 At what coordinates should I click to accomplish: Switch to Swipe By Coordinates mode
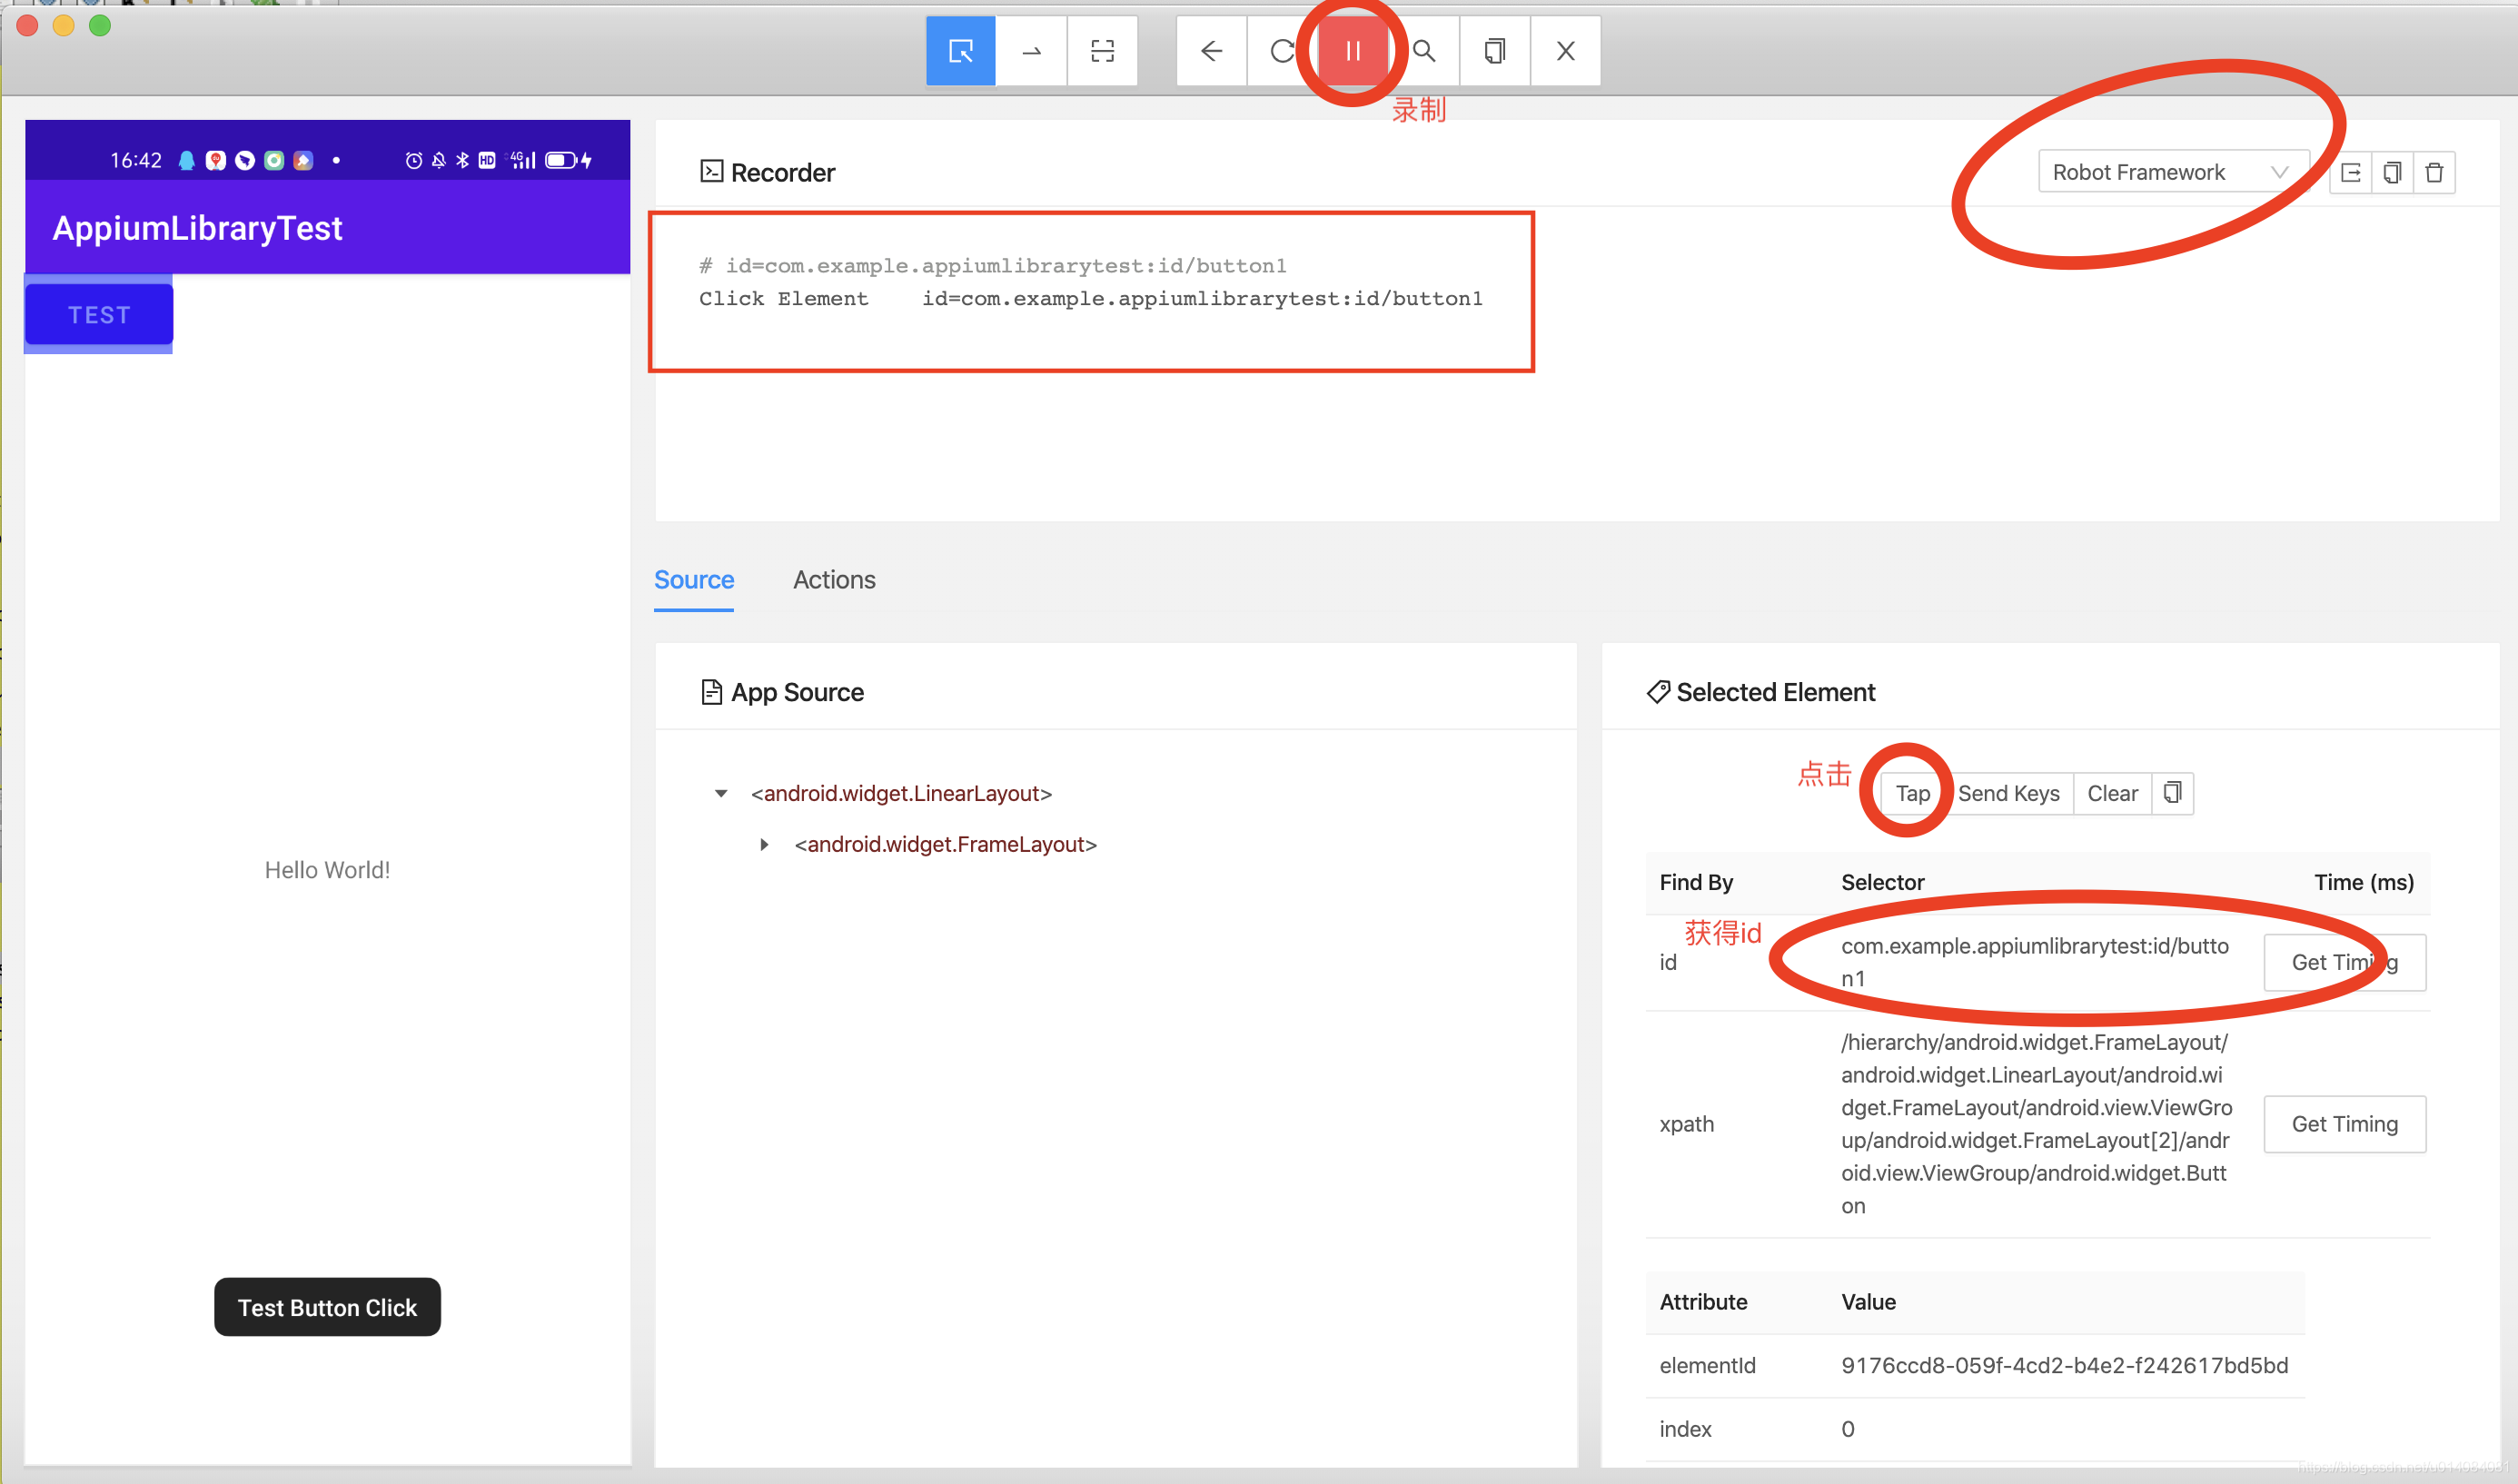pyautogui.click(x=1031, y=51)
